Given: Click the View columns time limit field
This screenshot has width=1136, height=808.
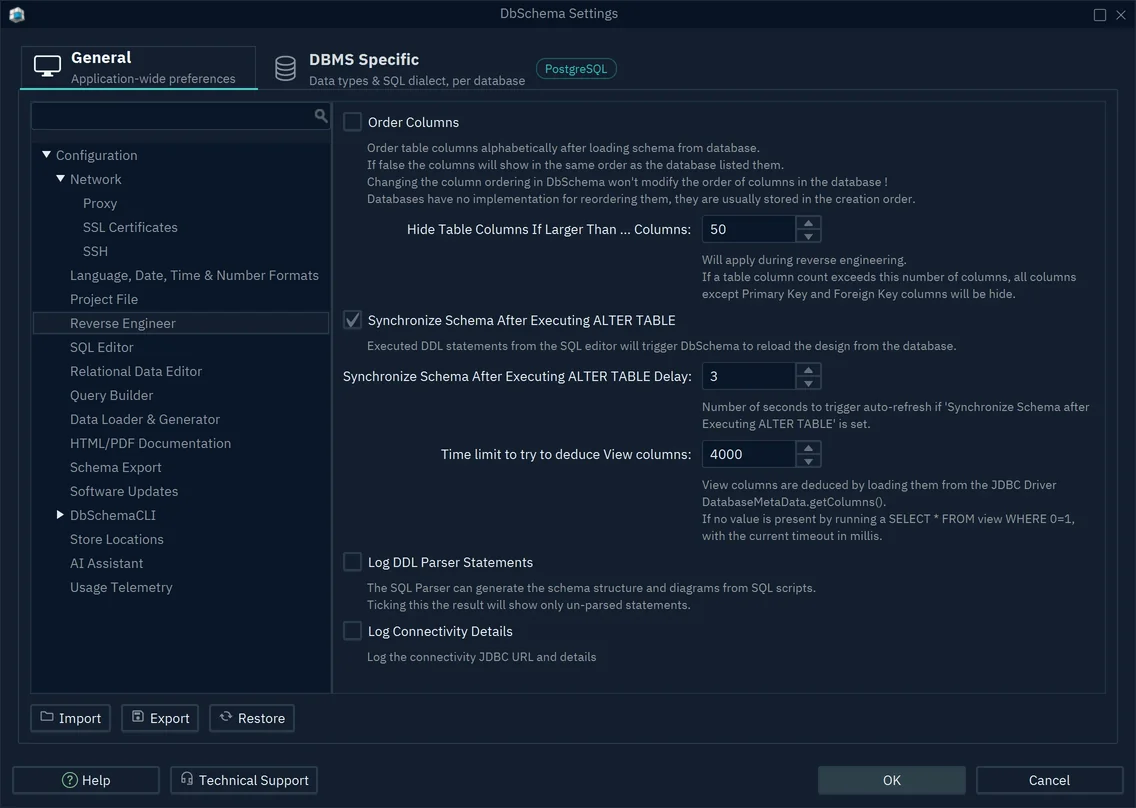Looking at the screenshot, I should [748, 454].
